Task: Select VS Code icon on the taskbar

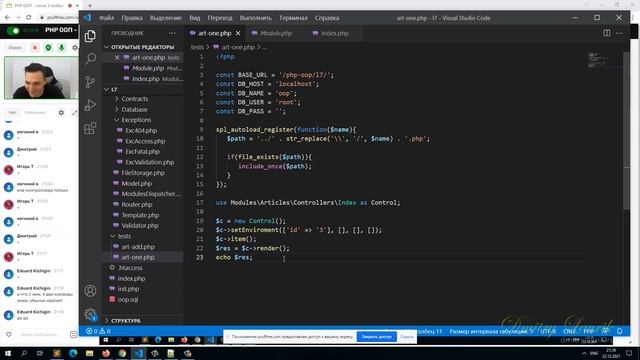Action: pyautogui.click(x=138, y=353)
